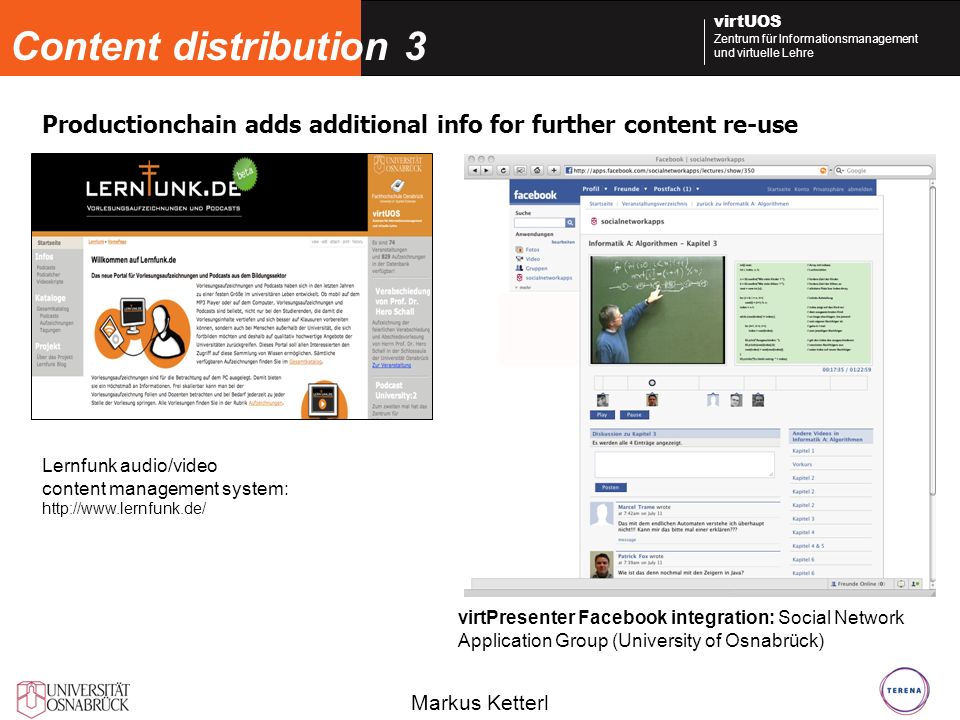The image size is (960, 720).
Task: Click the Pause button under the lecture video
Action: coord(634,414)
